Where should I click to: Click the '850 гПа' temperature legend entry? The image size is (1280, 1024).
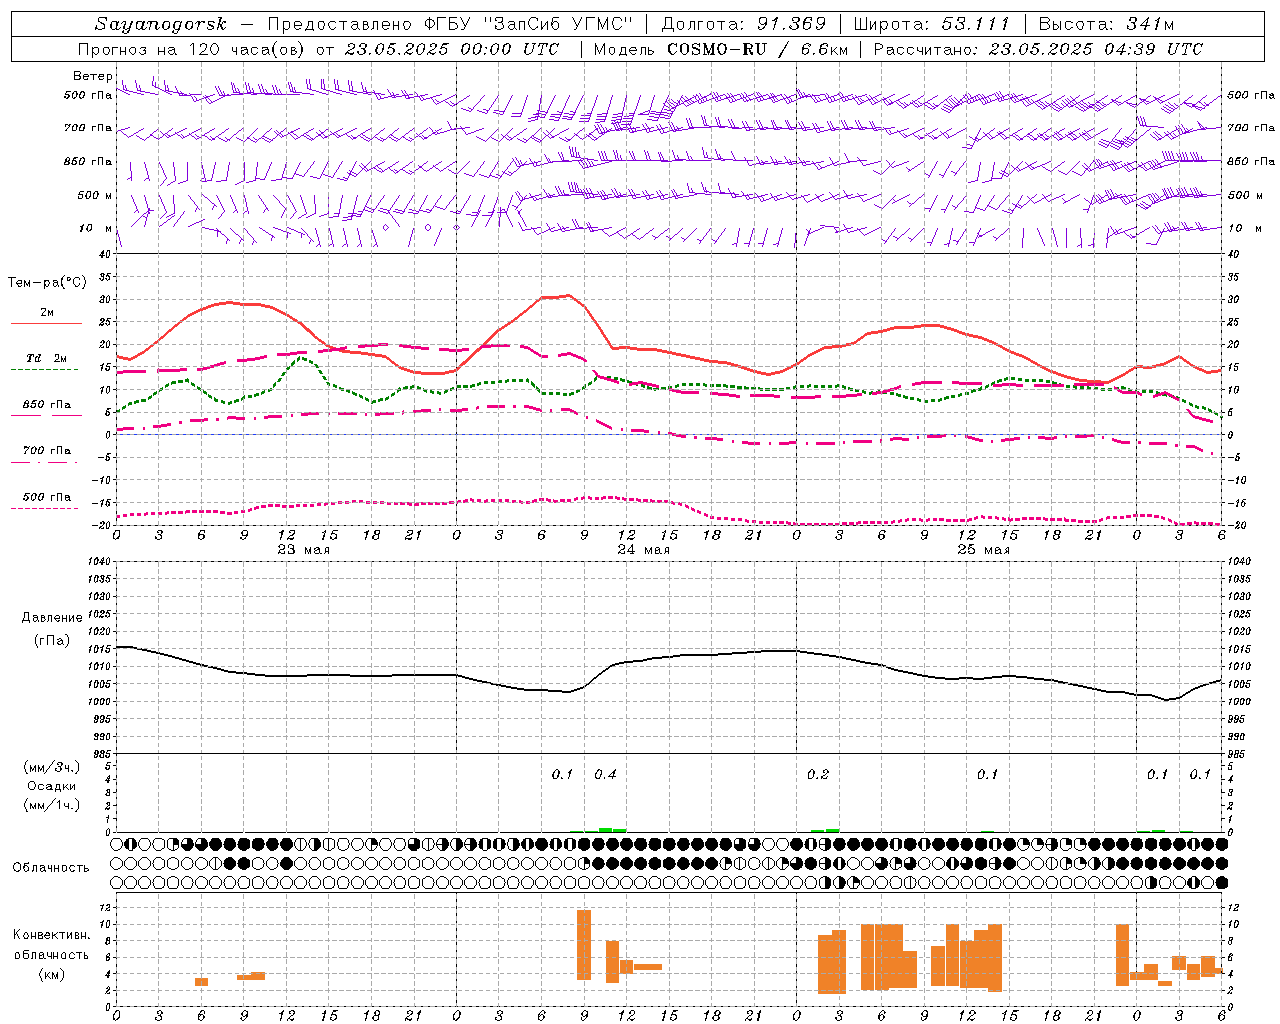(46, 405)
